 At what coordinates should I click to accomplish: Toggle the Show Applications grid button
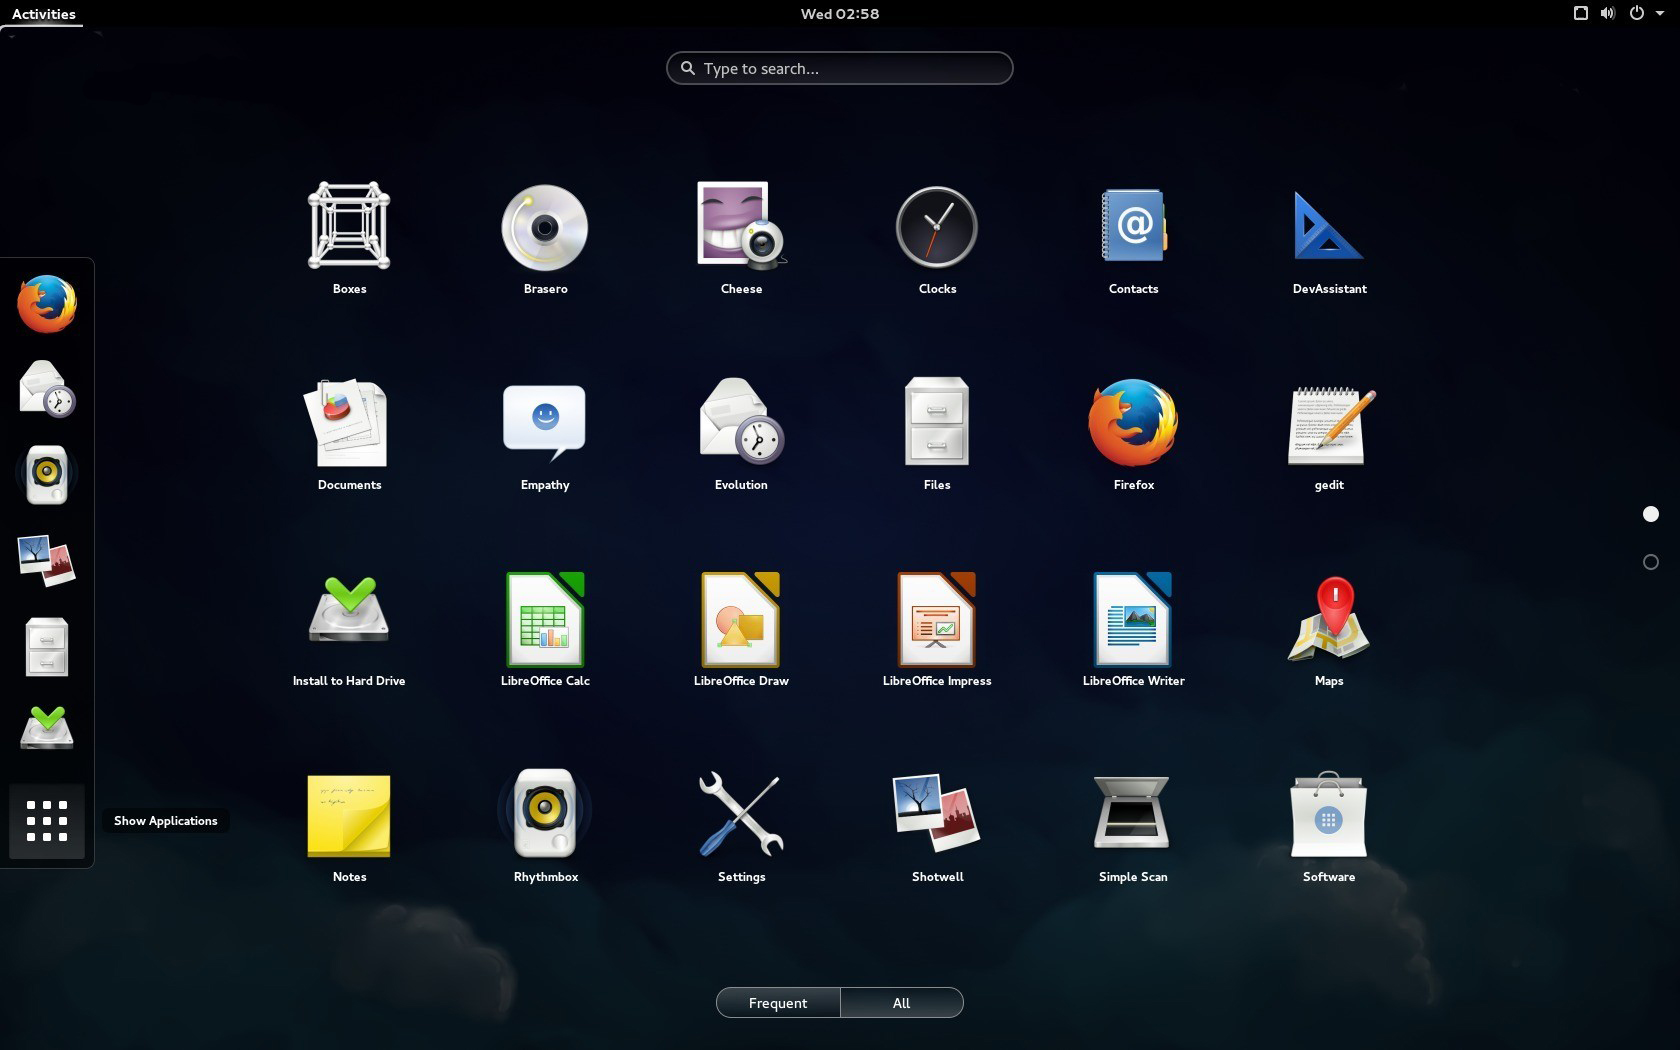point(47,821)
